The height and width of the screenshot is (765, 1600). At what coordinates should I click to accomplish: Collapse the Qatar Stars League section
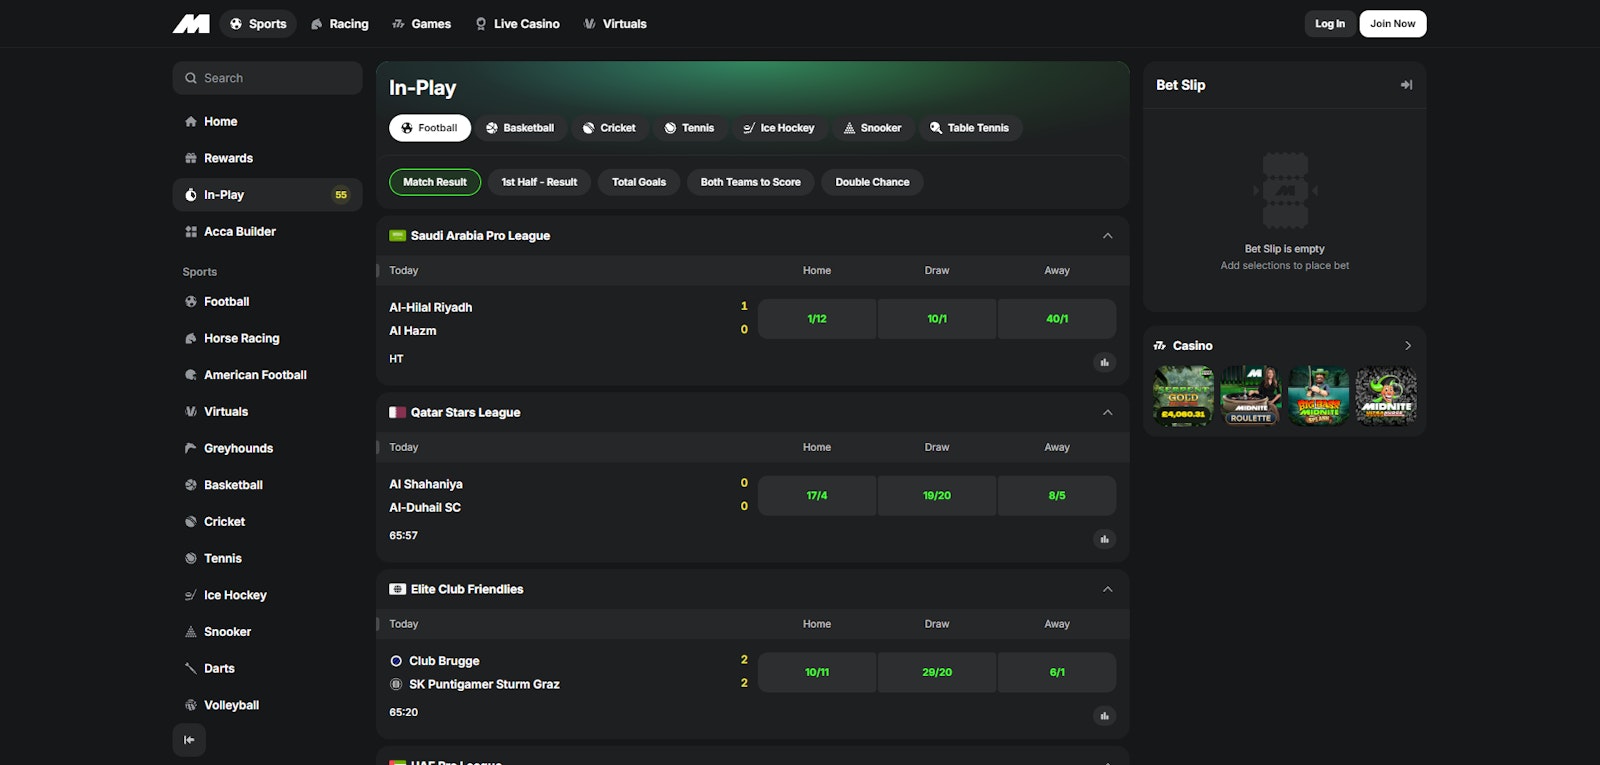pos(1107,413)
